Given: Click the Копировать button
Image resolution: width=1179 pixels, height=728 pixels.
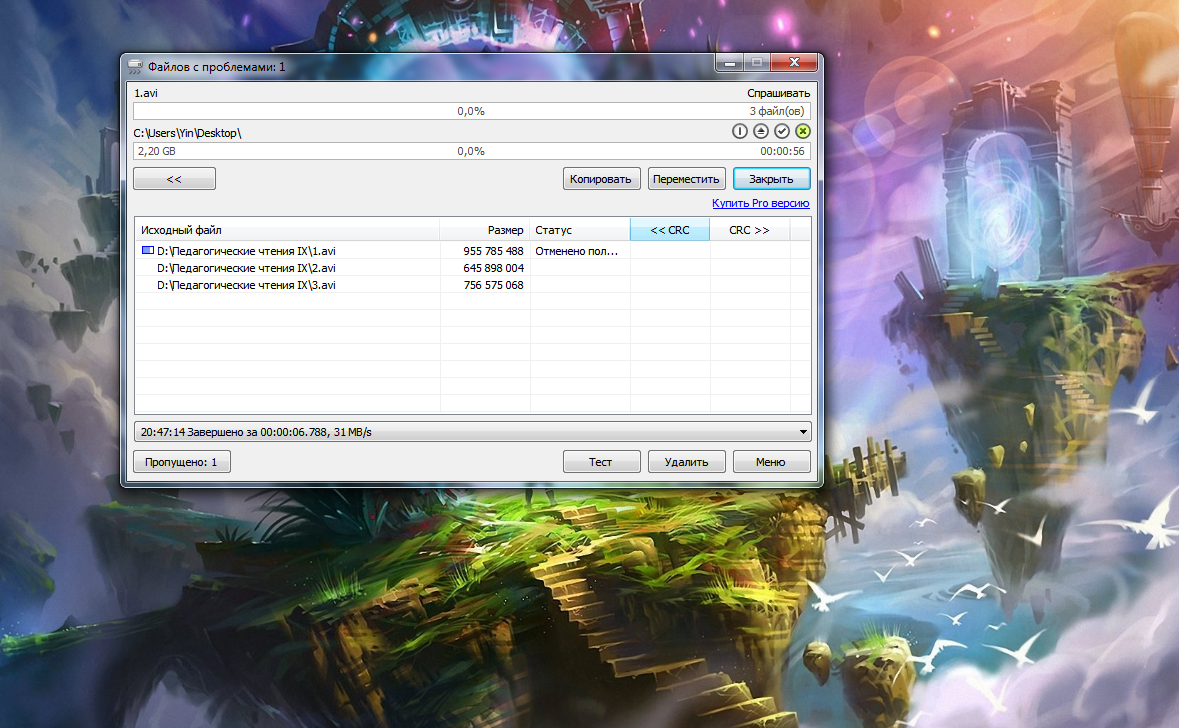Looking at the screenshot, I should click(602, 179).
